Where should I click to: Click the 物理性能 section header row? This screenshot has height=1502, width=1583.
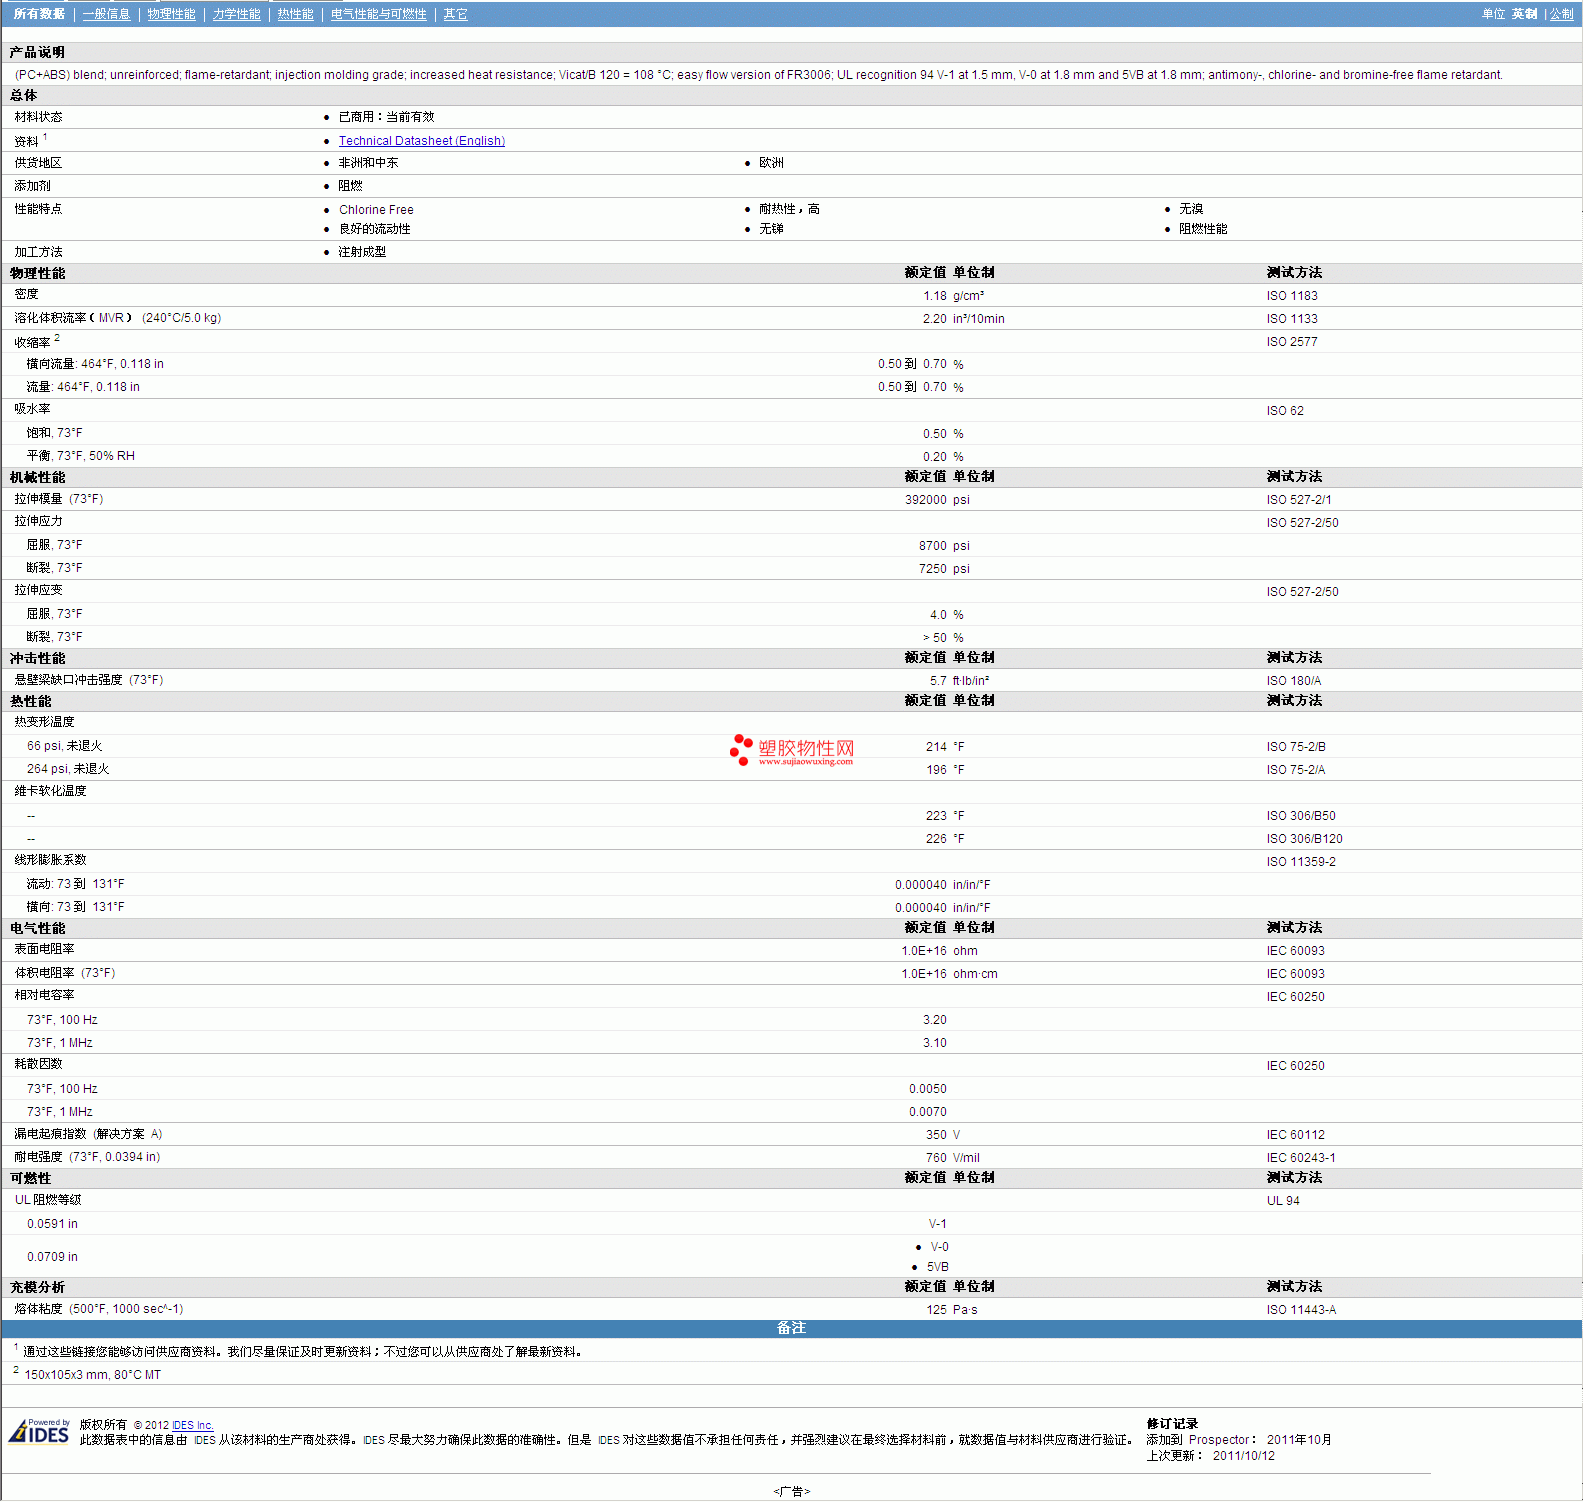coord(38,273)
